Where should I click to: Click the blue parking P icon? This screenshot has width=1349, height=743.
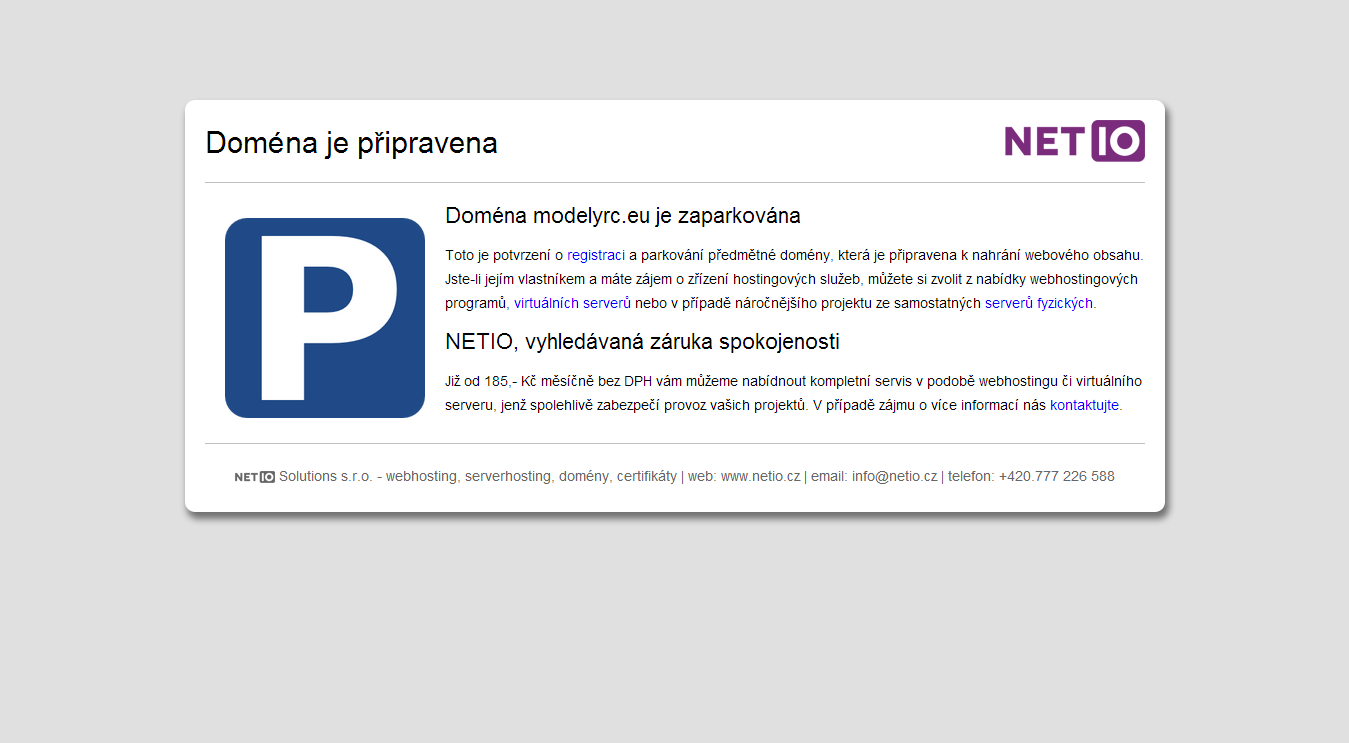pyautogui.click(x=325, y=318)
